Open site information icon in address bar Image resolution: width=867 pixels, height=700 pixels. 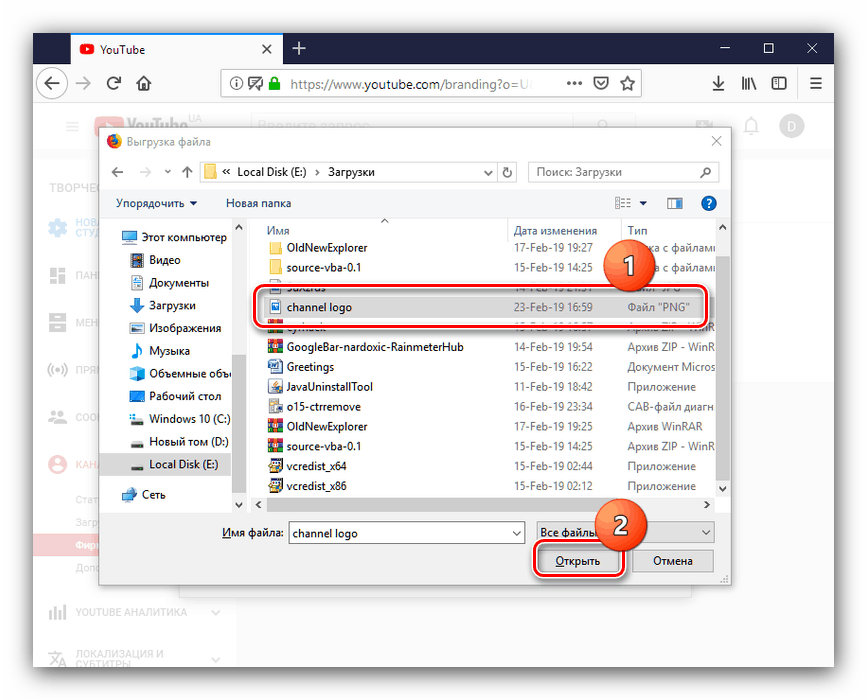(x=236, y=83)
